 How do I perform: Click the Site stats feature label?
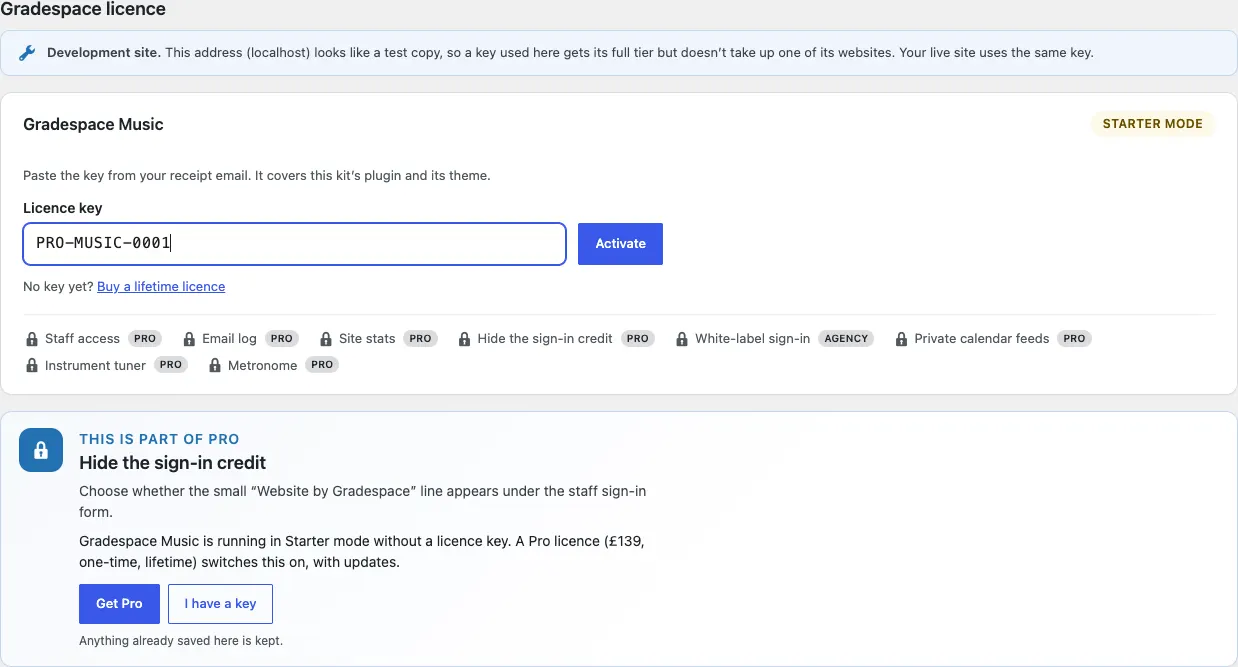coord(367,339)
